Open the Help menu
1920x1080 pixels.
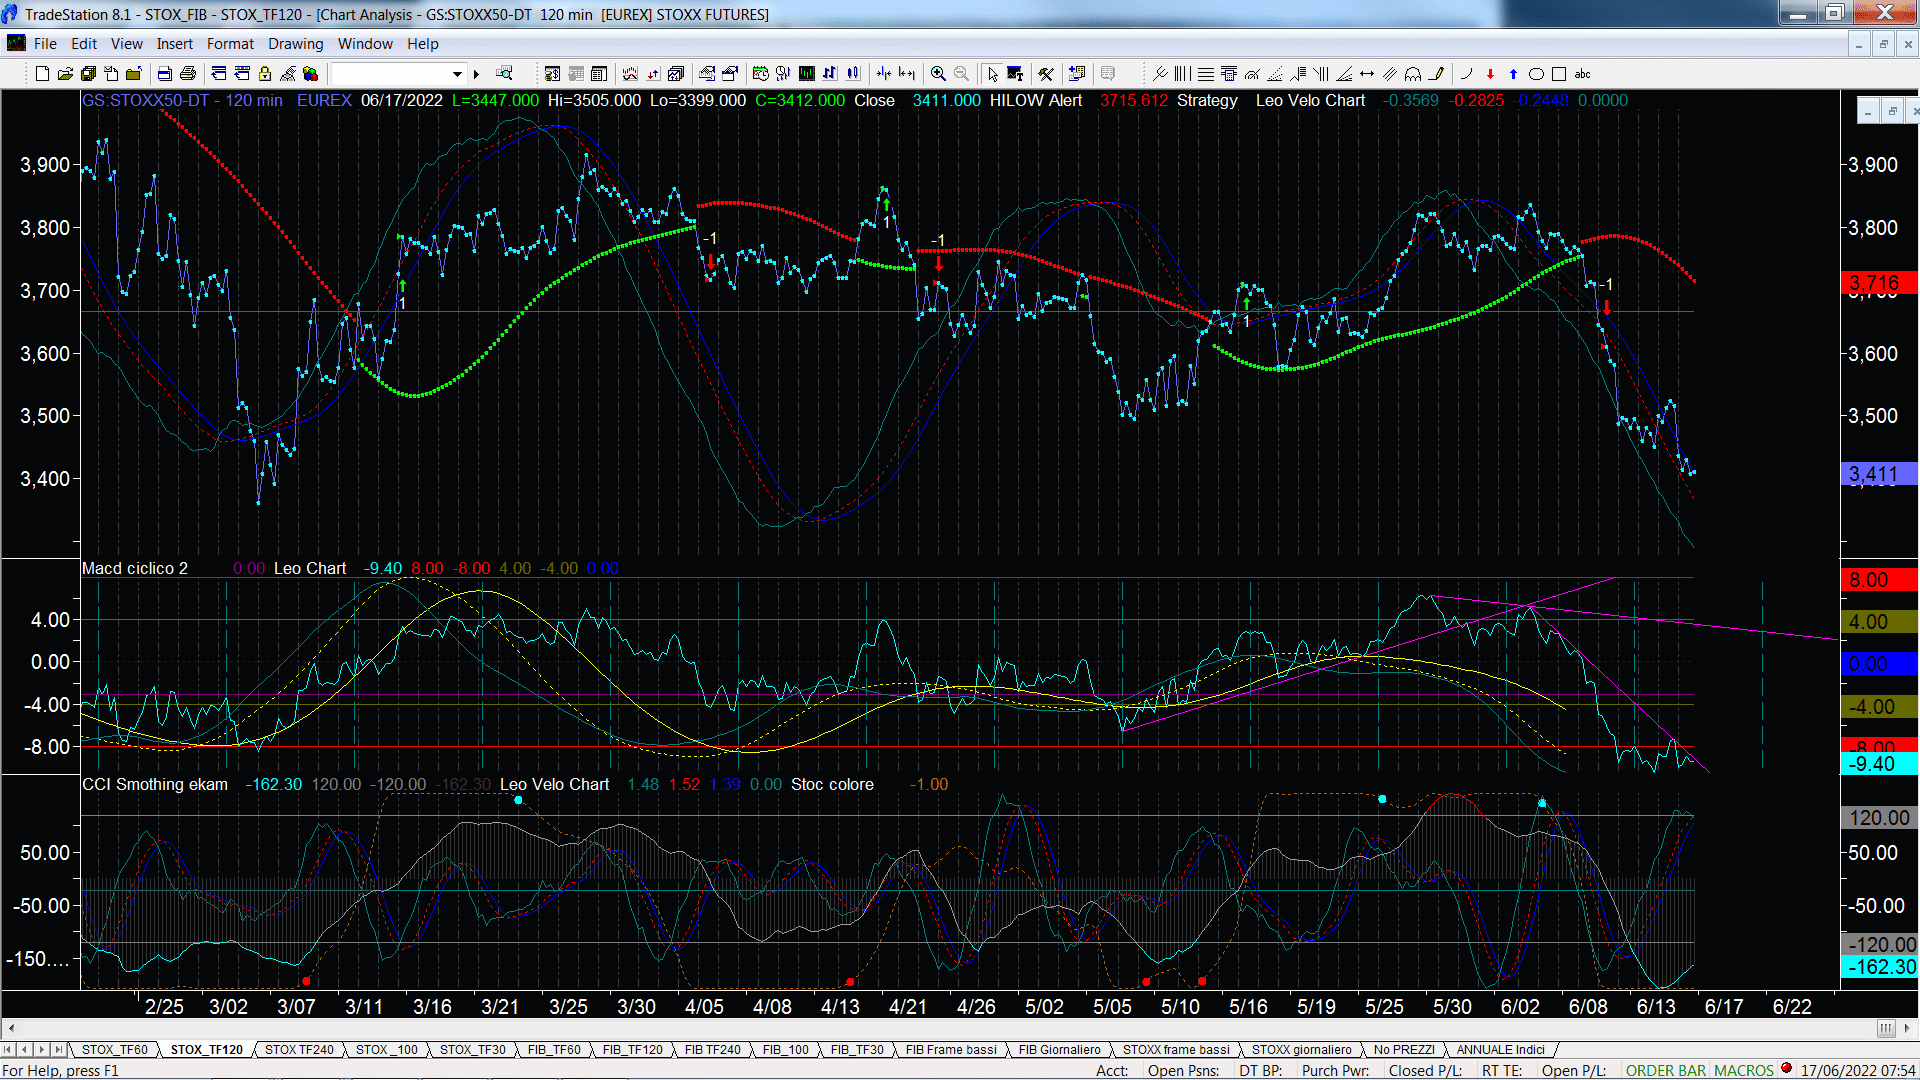click(422, 44)
